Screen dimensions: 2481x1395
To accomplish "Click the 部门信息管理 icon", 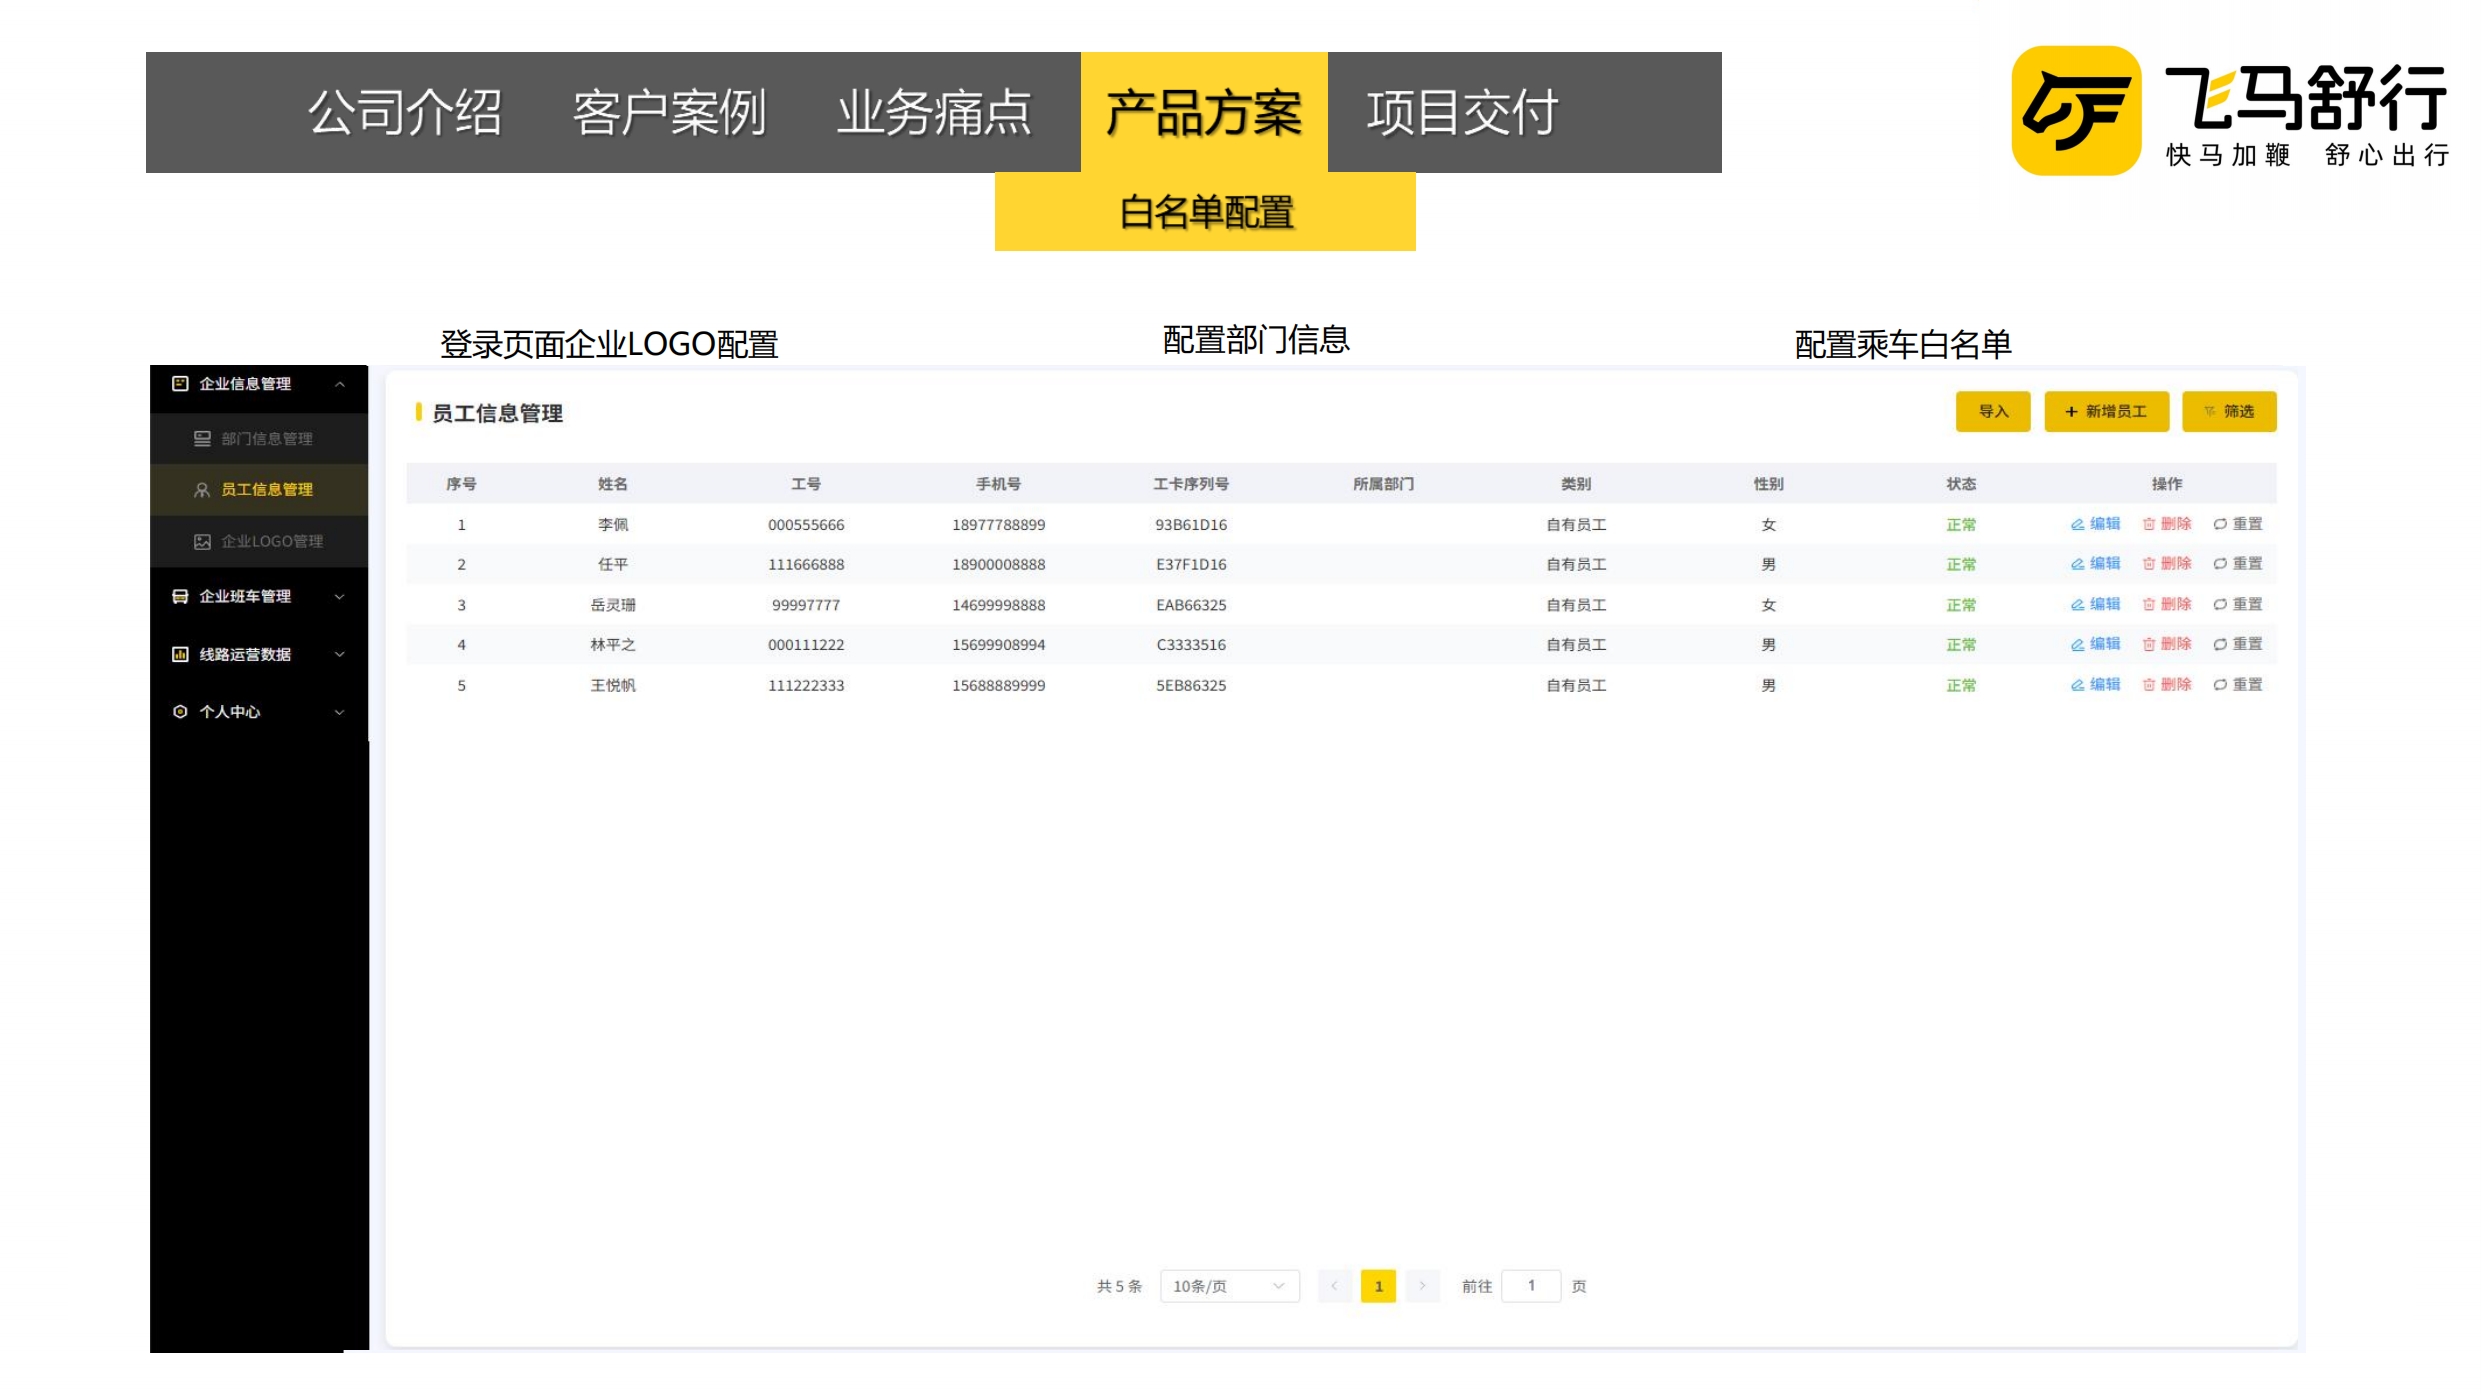I will [202, 439].
